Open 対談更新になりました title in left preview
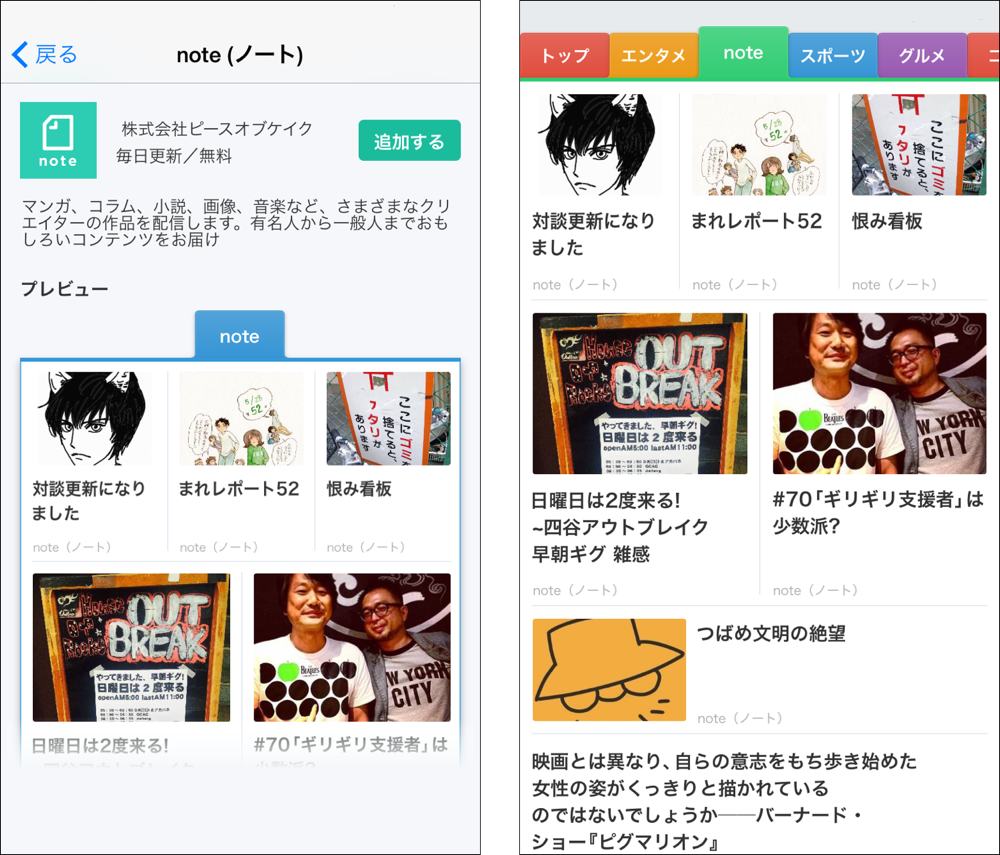Image resolution: width=1000 pixels, height=855 pixels. [89, 501]
